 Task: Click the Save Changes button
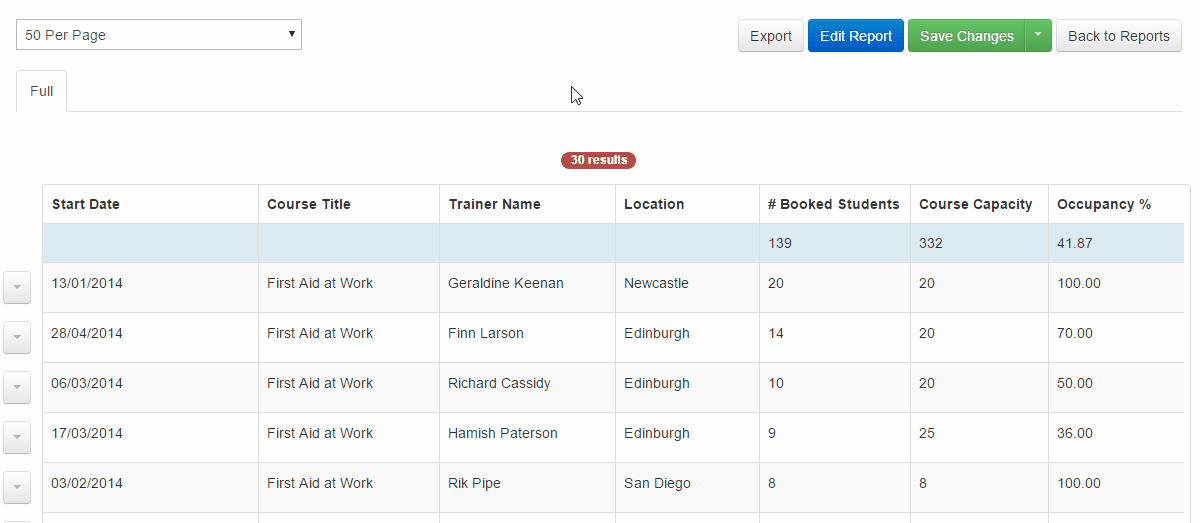coord(967,36)
